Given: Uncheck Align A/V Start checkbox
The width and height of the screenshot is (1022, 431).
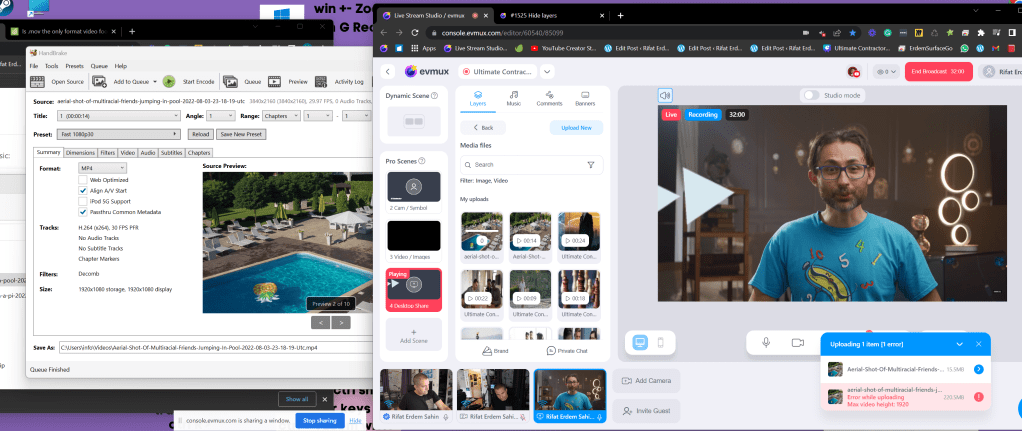Looking at the screenshot, I should click(x=83, y=190).
